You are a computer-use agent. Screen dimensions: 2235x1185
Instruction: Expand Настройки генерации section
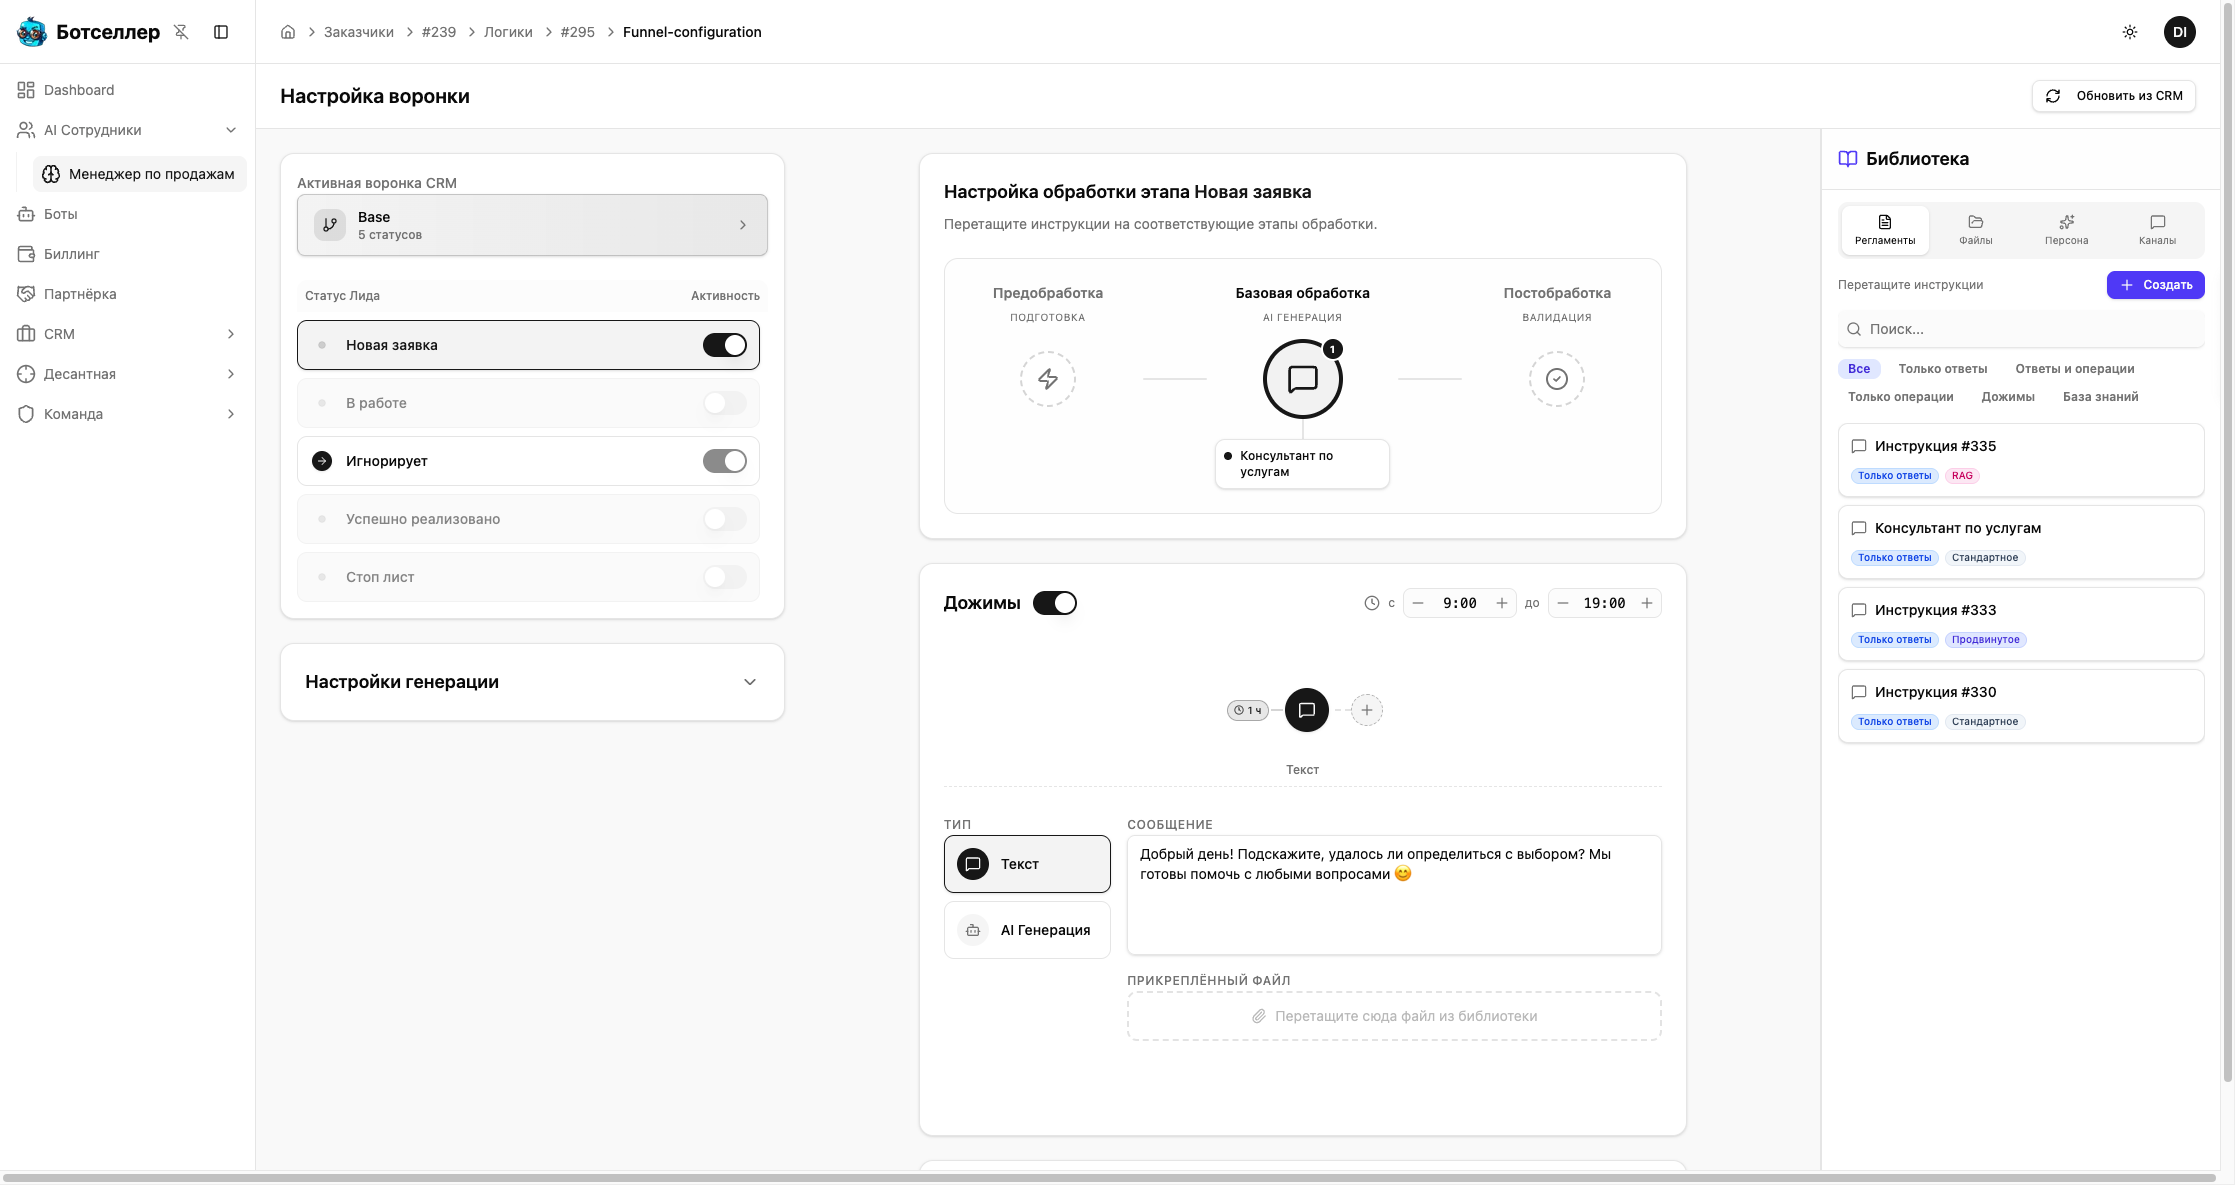(x=749, y=682)
